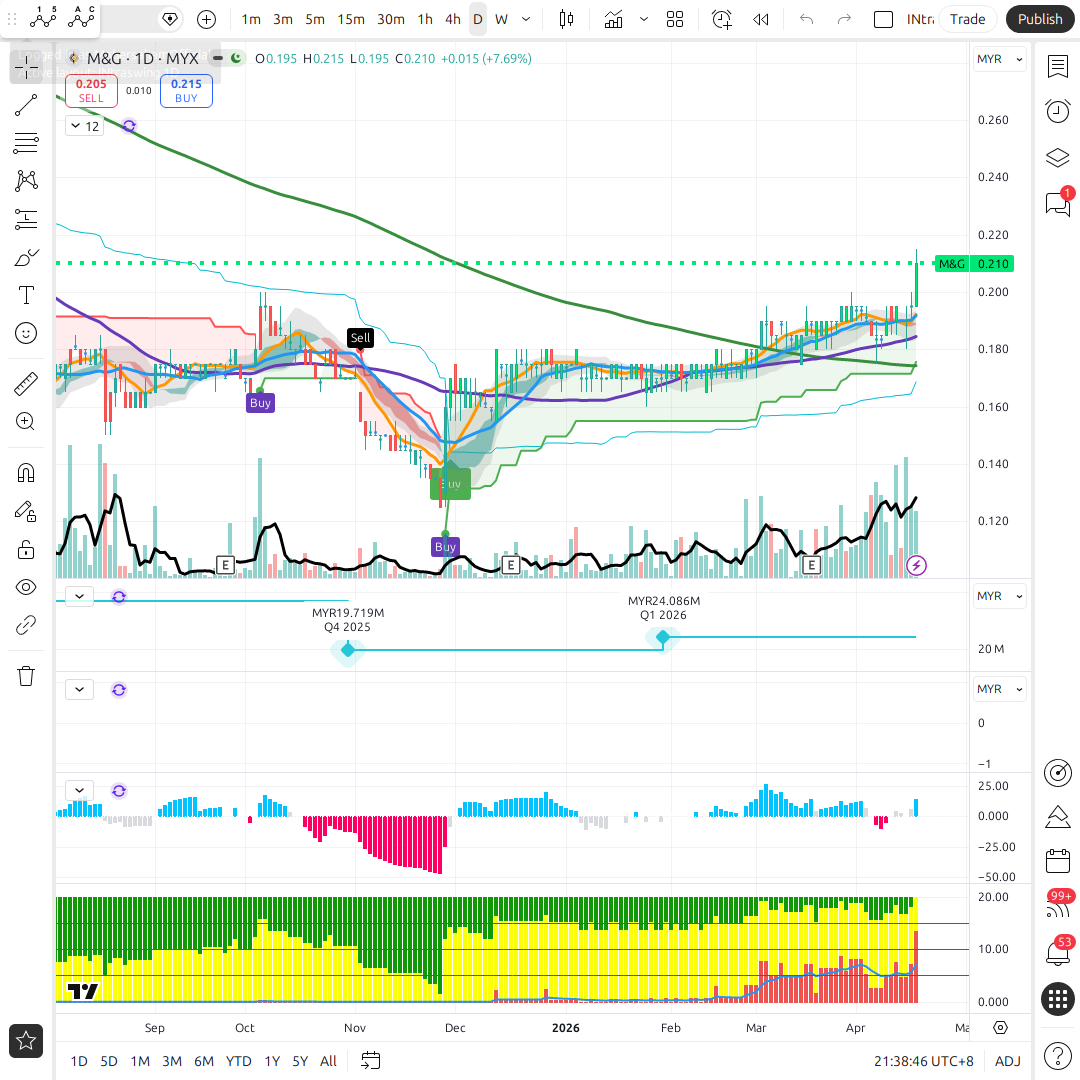Click the Q1 2026 earnings diamond marker
The image size is (1080, 1080).
tap(662, 637)
